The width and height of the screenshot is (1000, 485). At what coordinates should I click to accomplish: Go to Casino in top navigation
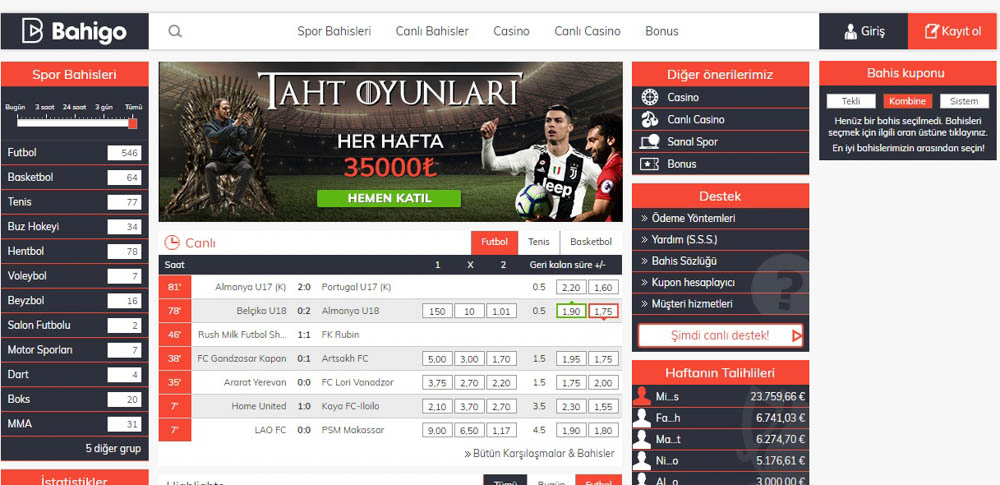tap(511, 31)
